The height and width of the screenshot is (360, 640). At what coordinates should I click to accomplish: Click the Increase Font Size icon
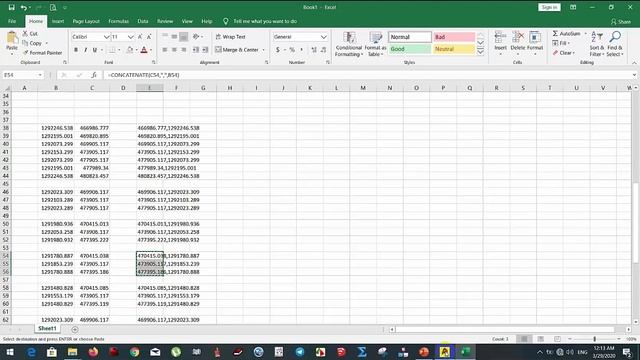(x=140, y=37)
